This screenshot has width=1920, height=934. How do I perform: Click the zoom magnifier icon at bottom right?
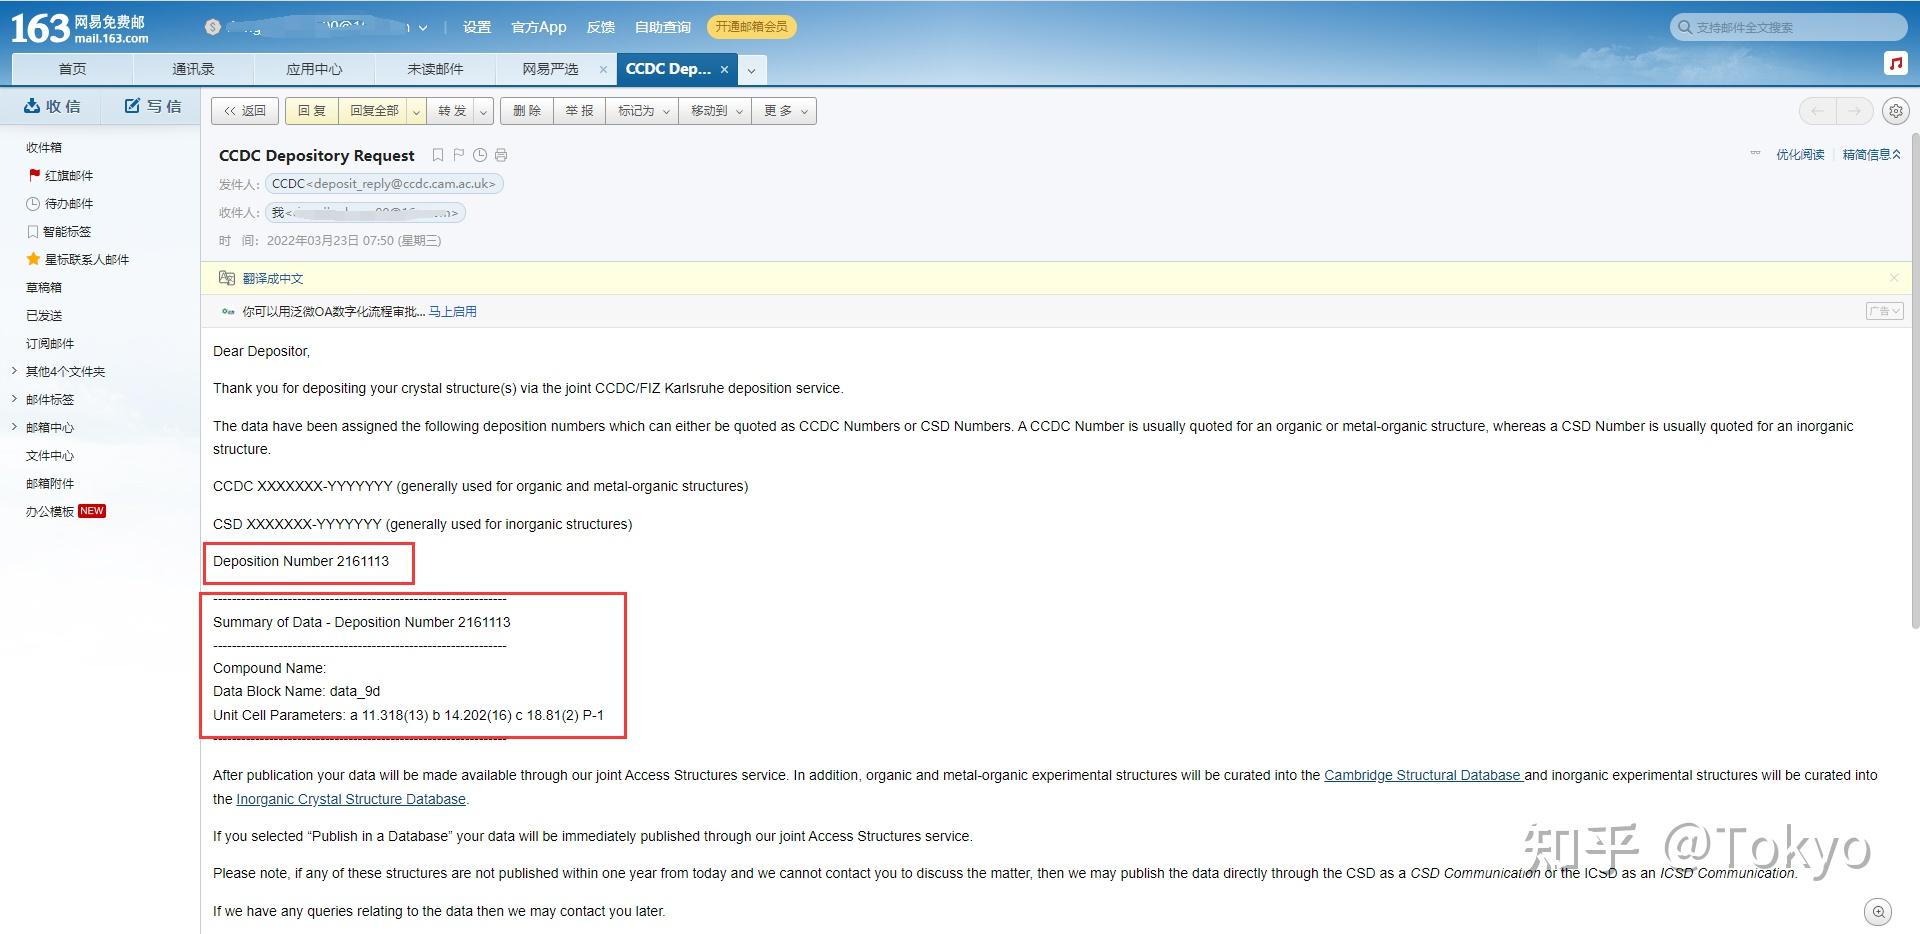tap(1879, 911)
